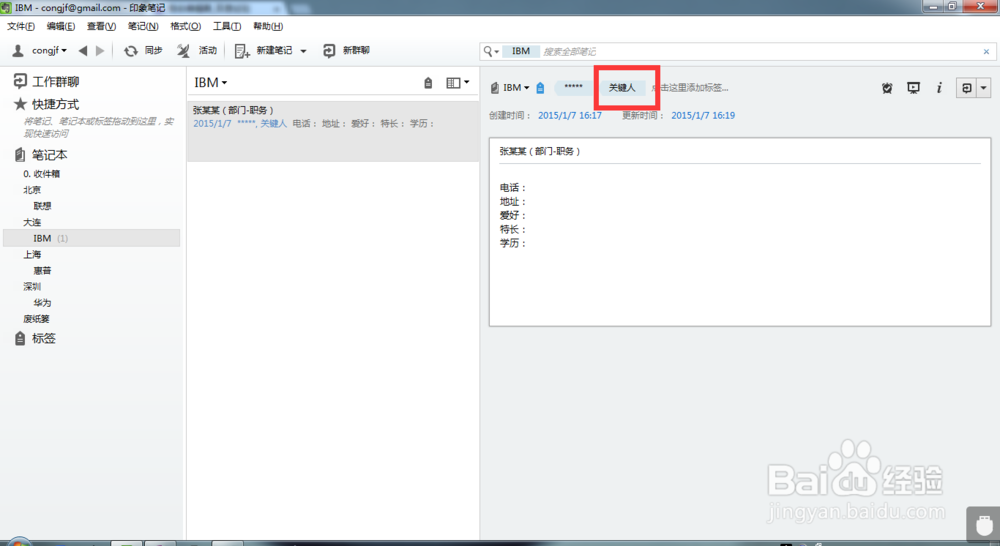Open the 文件(F) menu
This screenshot has width=1000, height=546.
click(21, 26)
